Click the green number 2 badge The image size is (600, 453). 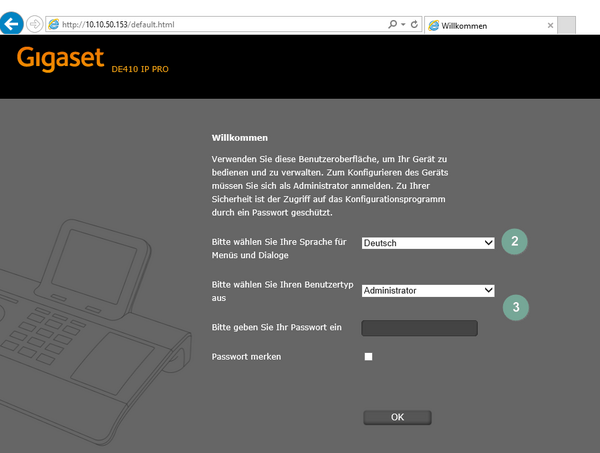point(514,241)
